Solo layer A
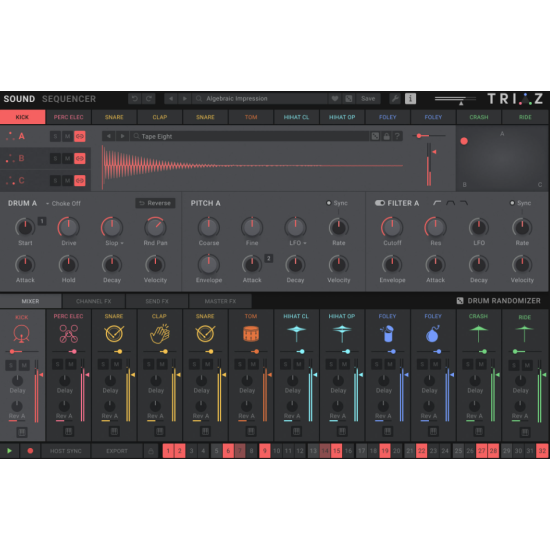Viewport: 550px width, 550px height. (55, 136)
